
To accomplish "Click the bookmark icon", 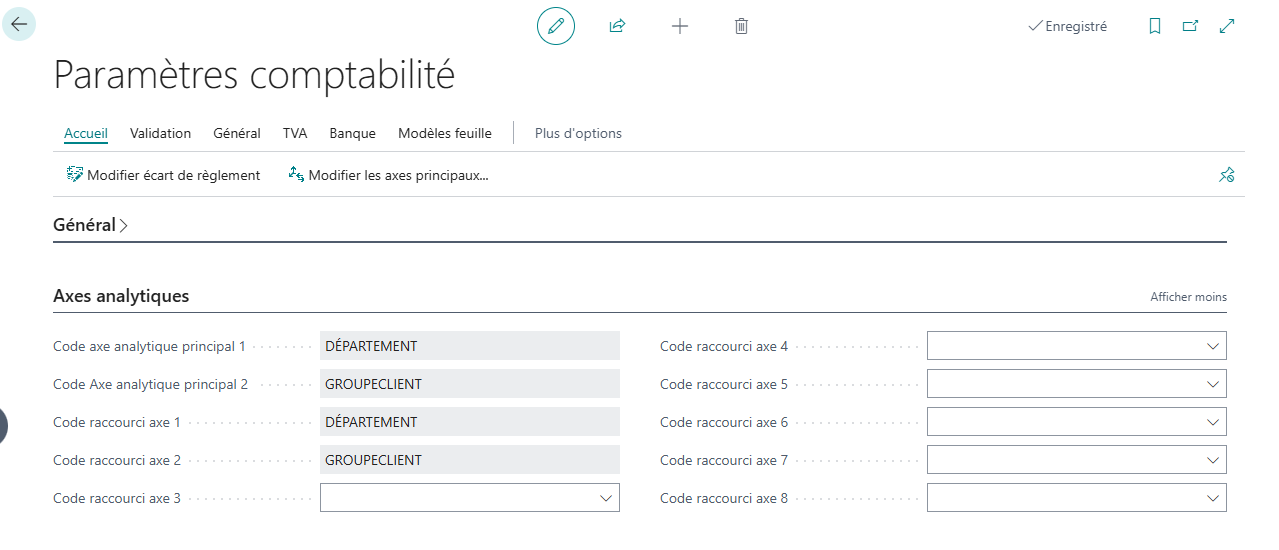I will coord(1155,27).
